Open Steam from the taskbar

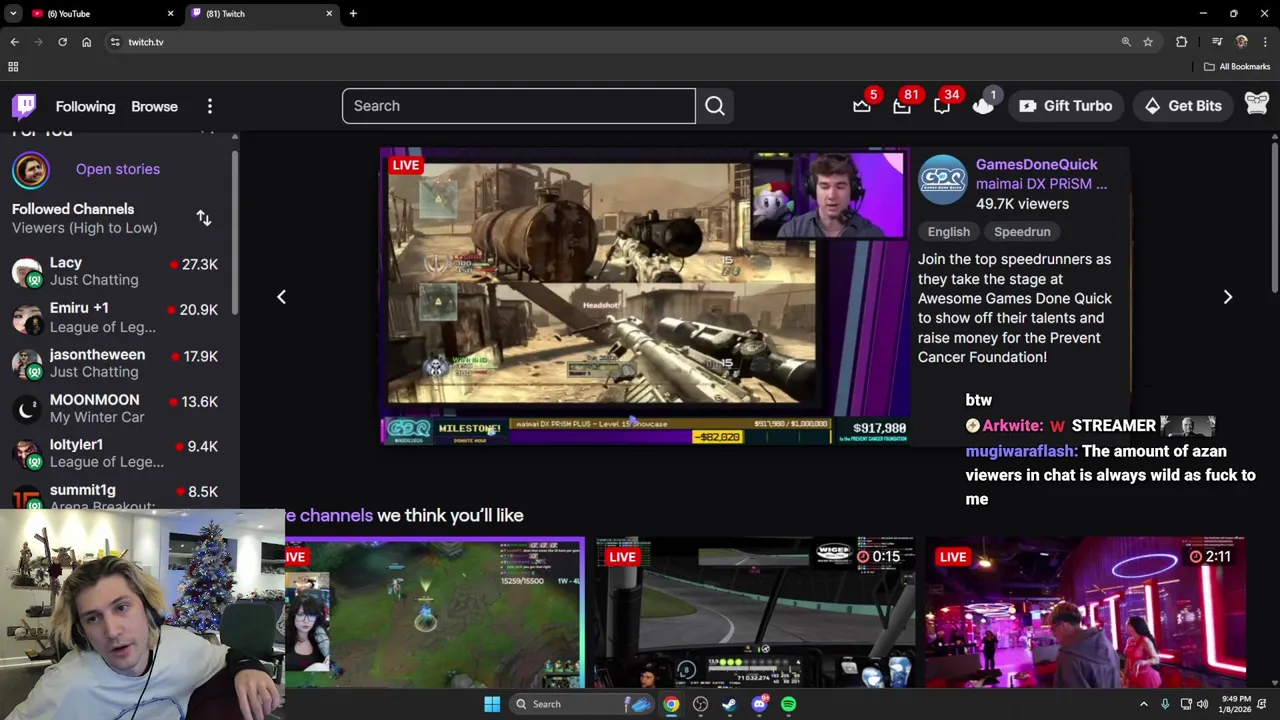[729, 704]
